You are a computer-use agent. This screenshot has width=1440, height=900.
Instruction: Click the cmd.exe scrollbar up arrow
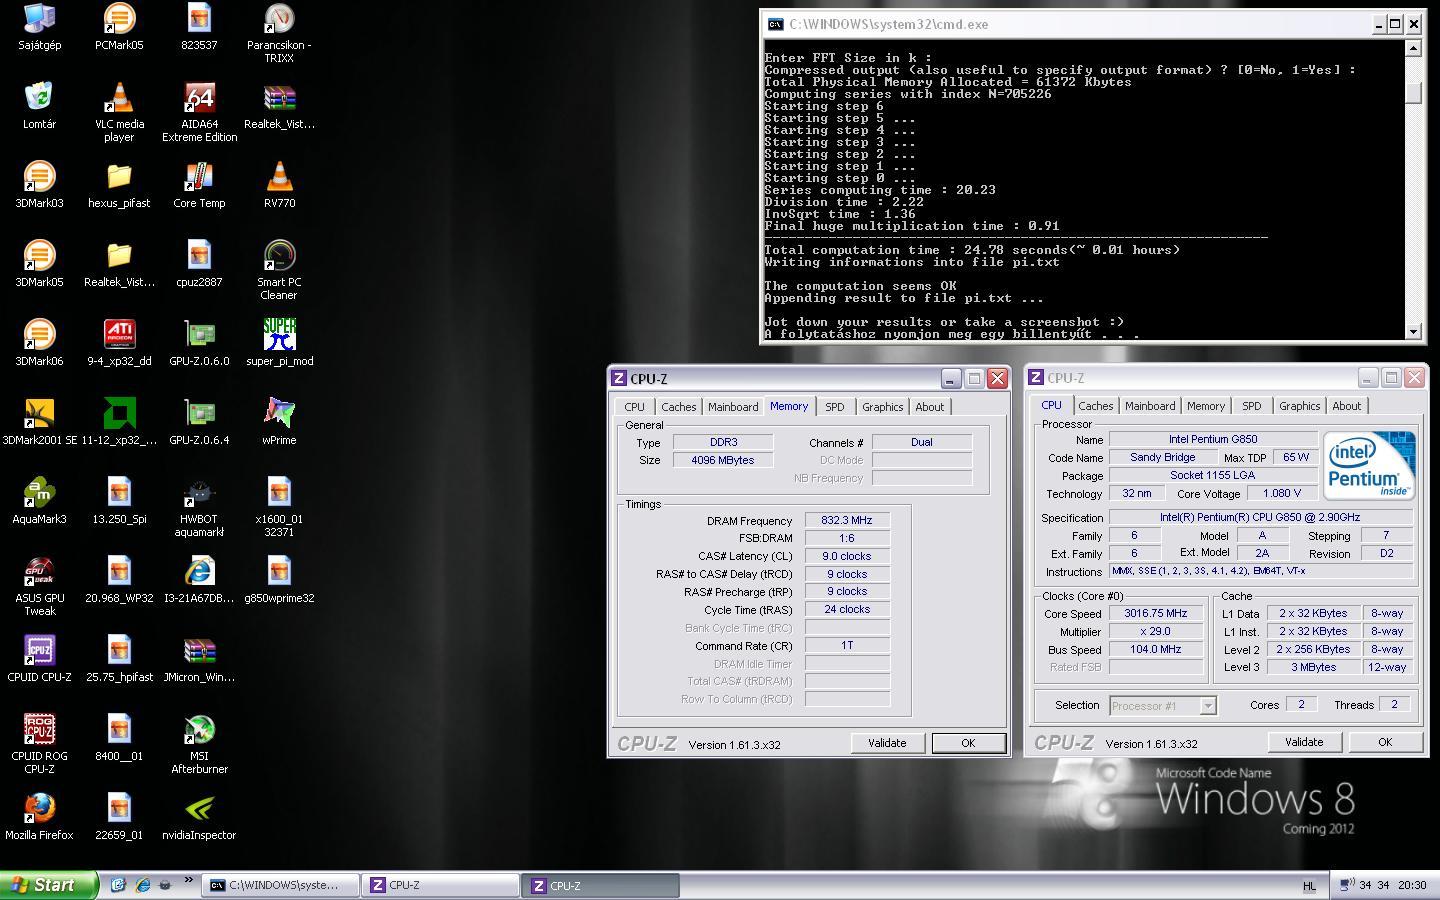[1413, 48]
